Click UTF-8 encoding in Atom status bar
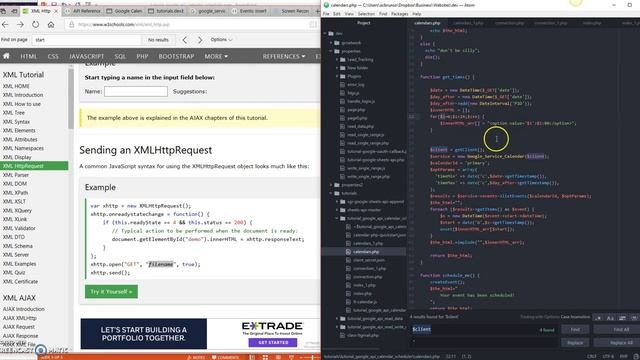This screenshot has height=360, width=640. pyautogui.click(x=608, y=356)
